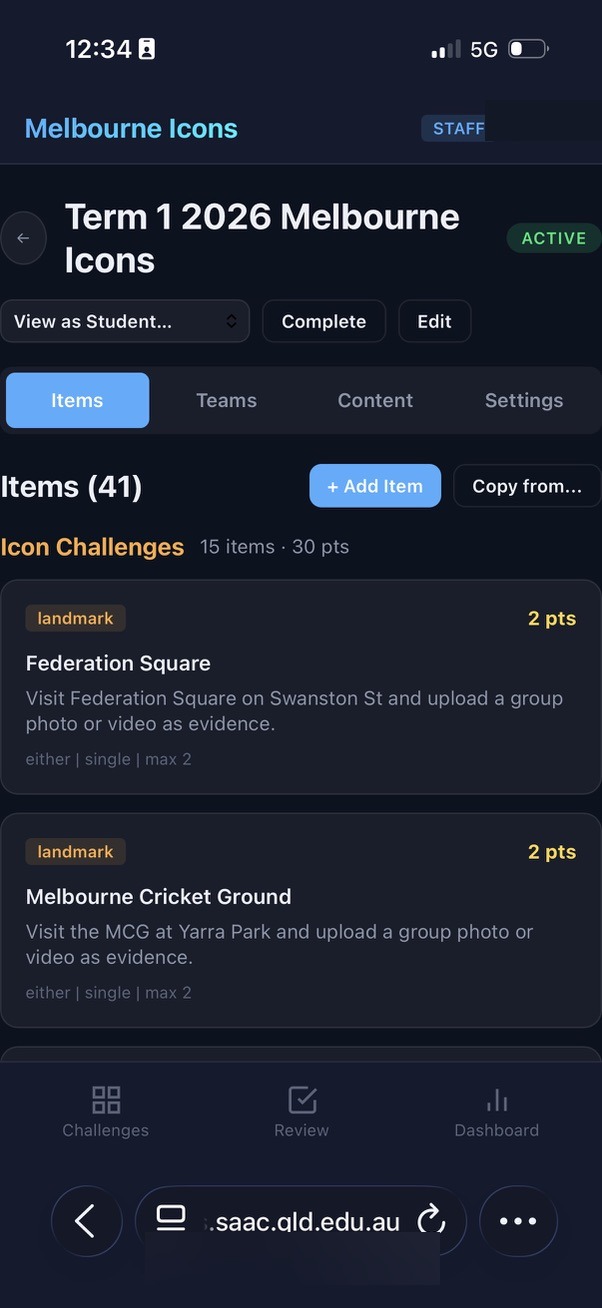Click the Edit button

pyautogui.click(x=434, y=321)
